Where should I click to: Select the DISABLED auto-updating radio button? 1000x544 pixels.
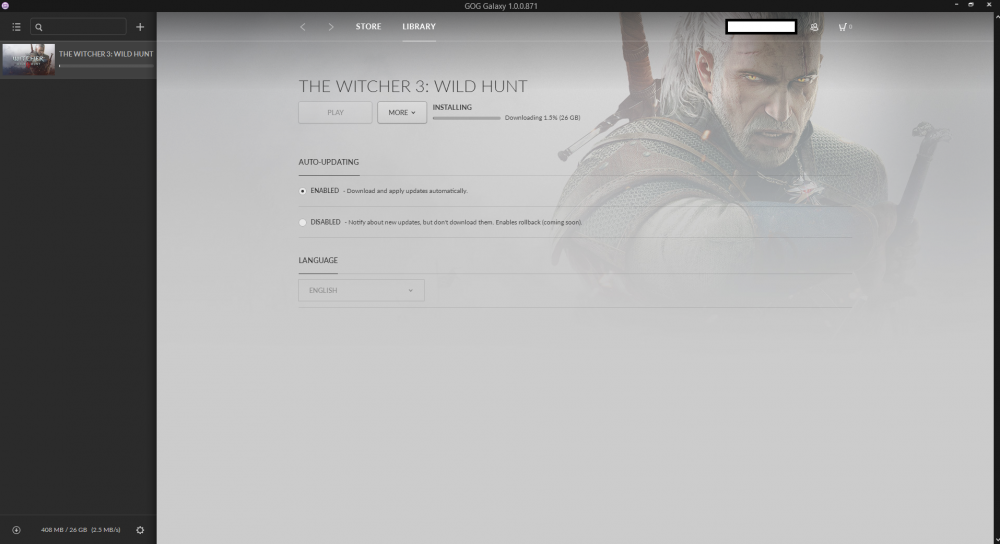[x=302, y=223]
